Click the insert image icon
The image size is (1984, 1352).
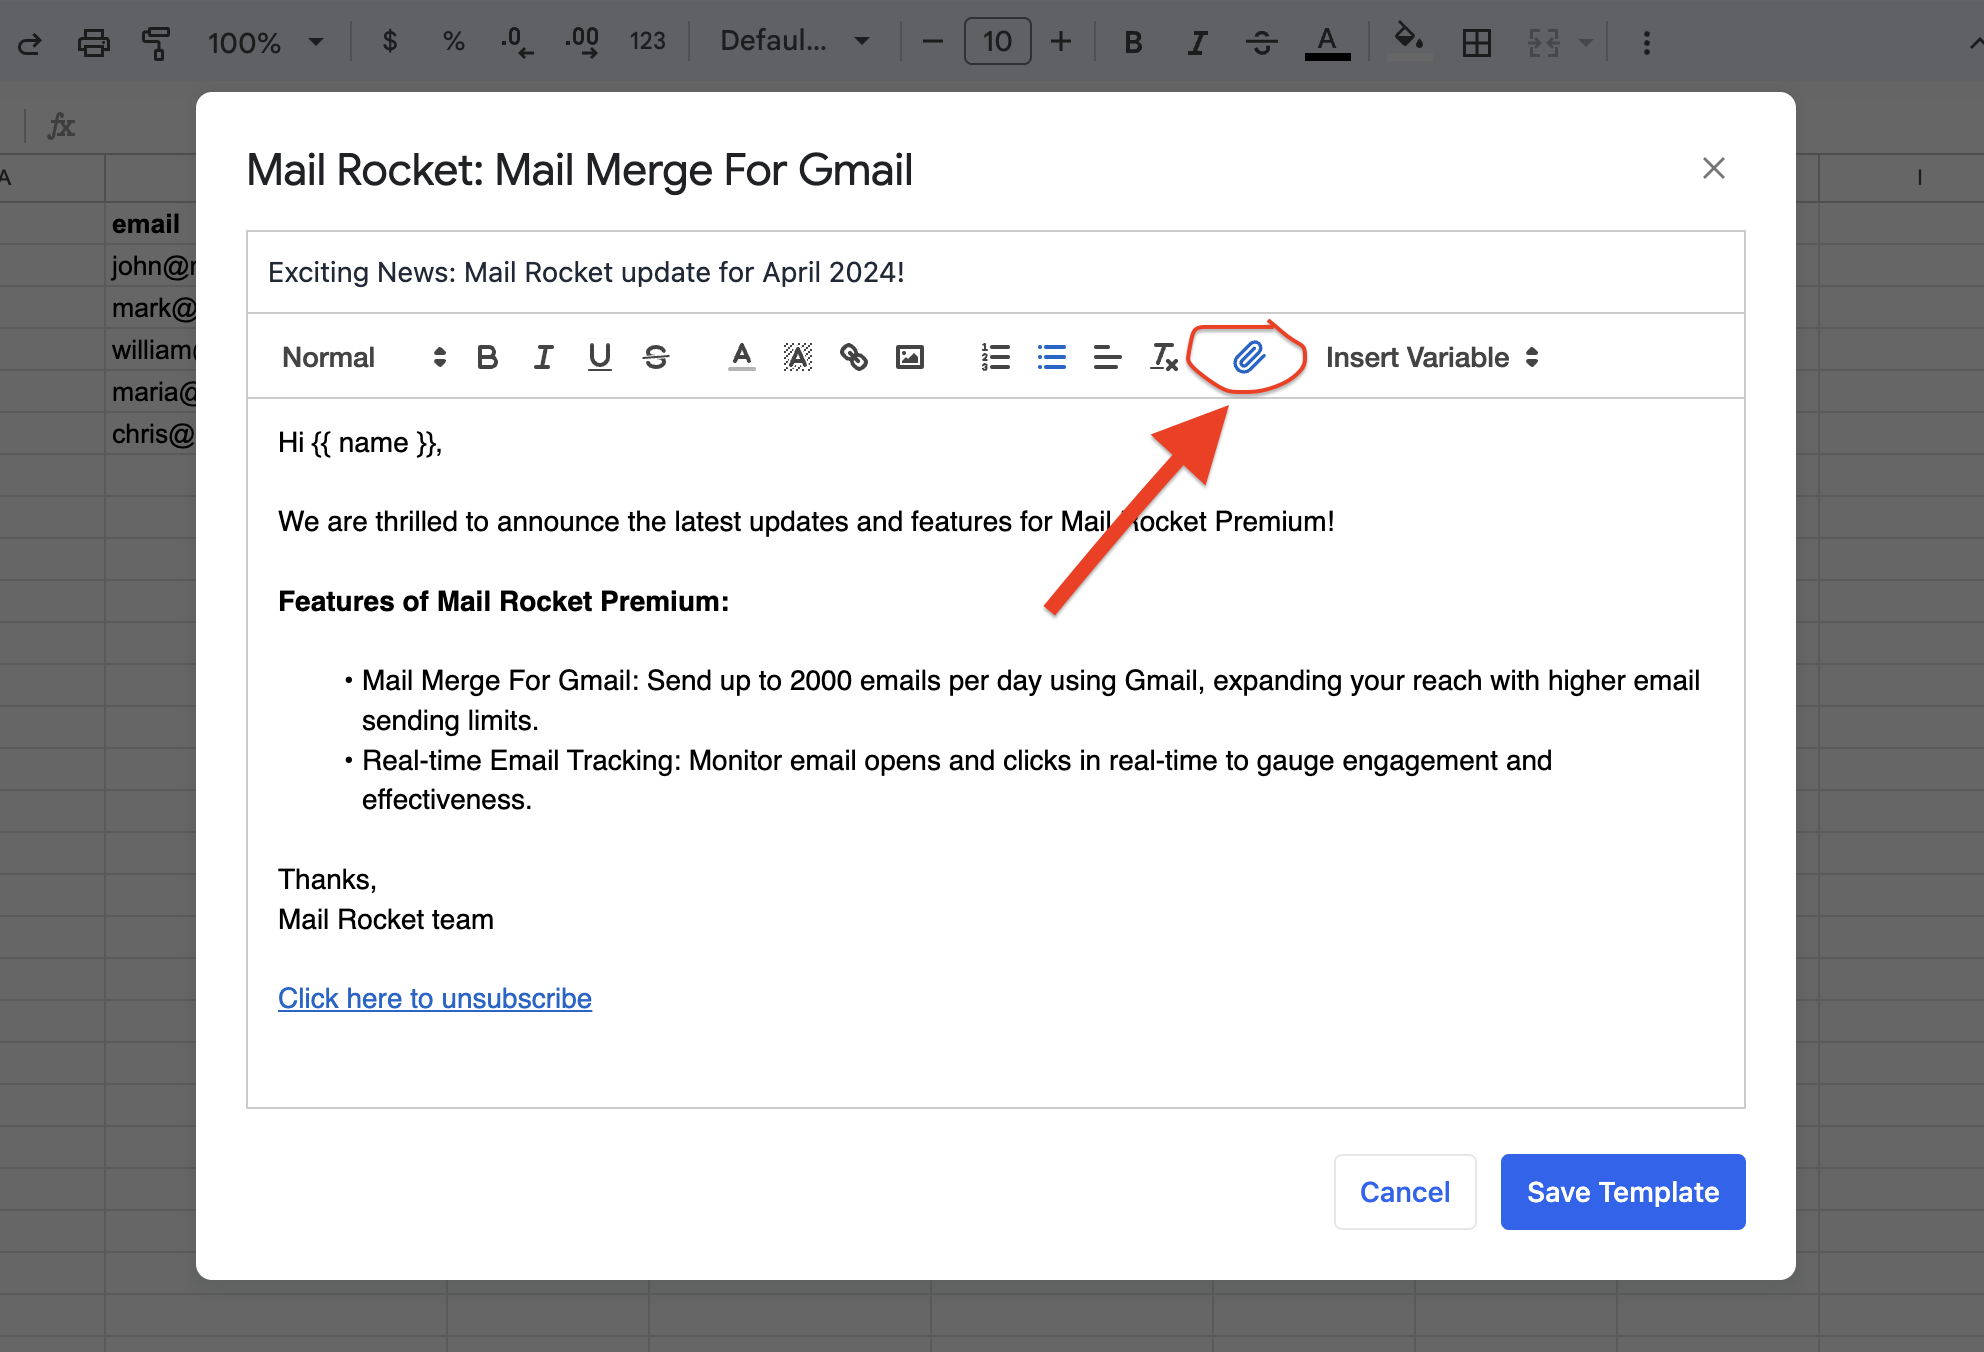pyautogui.click(x=909, y=357)
